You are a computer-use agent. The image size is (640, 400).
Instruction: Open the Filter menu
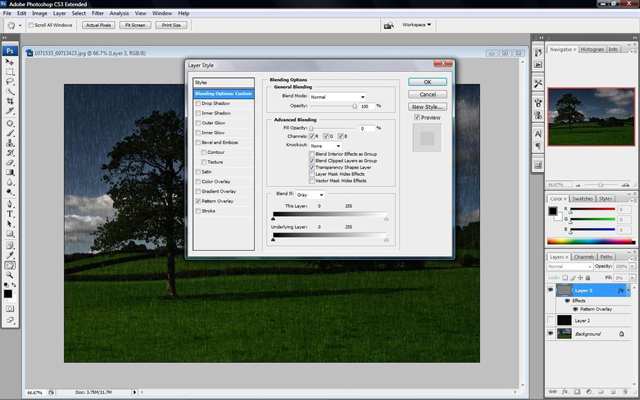pos(99,13)
